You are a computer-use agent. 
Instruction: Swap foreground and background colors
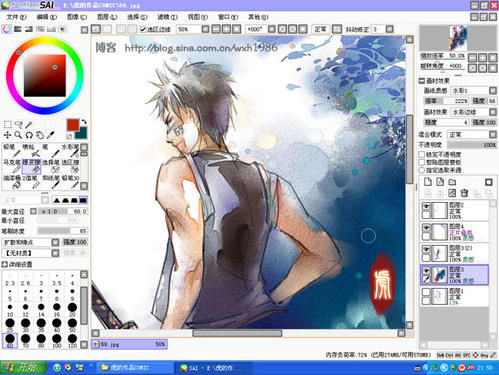coord(84,122)
